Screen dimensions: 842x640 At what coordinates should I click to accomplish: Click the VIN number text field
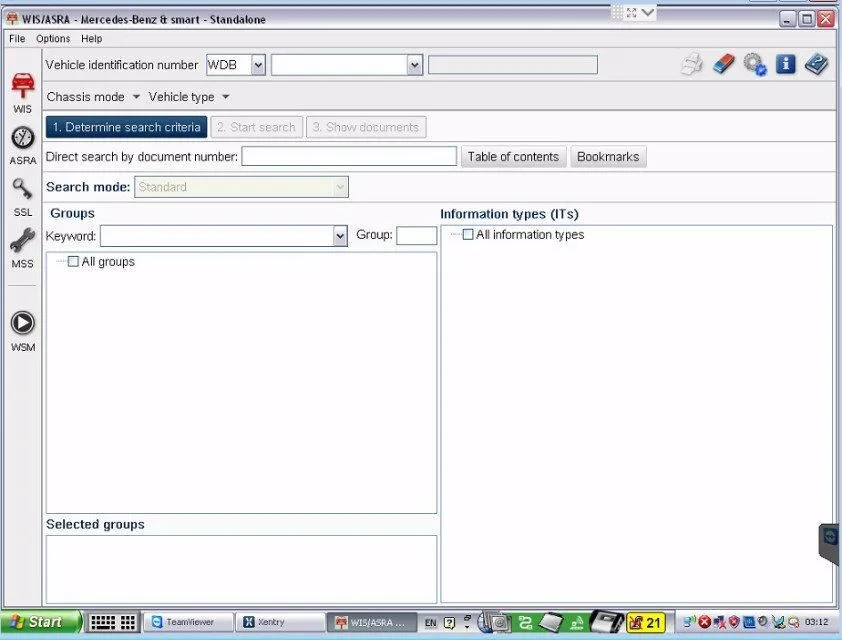pyautogui.click(x=339, y=65)
